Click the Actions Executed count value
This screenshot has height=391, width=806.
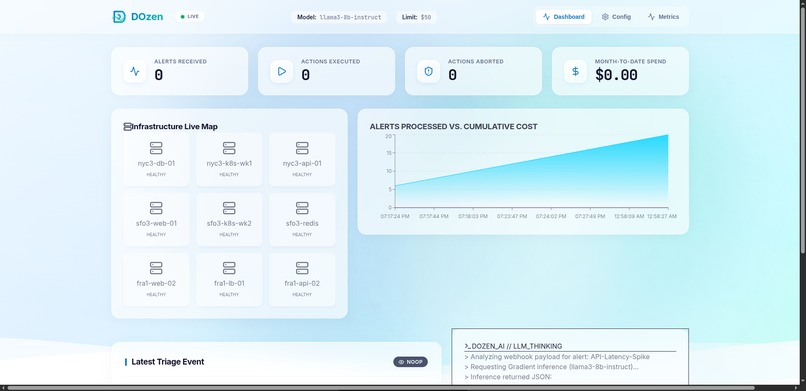(305, 75)
